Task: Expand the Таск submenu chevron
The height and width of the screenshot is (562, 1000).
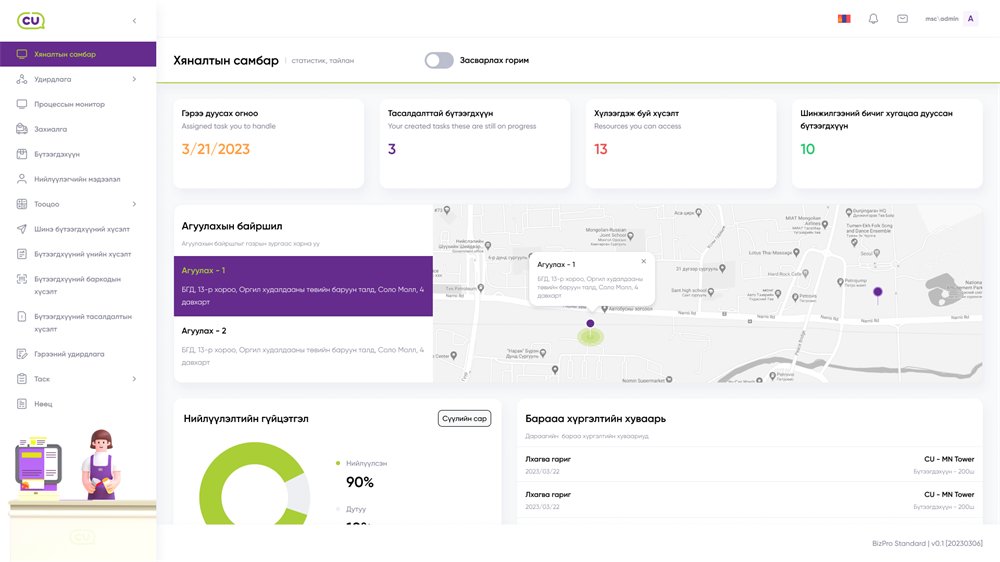Action: 135,379
